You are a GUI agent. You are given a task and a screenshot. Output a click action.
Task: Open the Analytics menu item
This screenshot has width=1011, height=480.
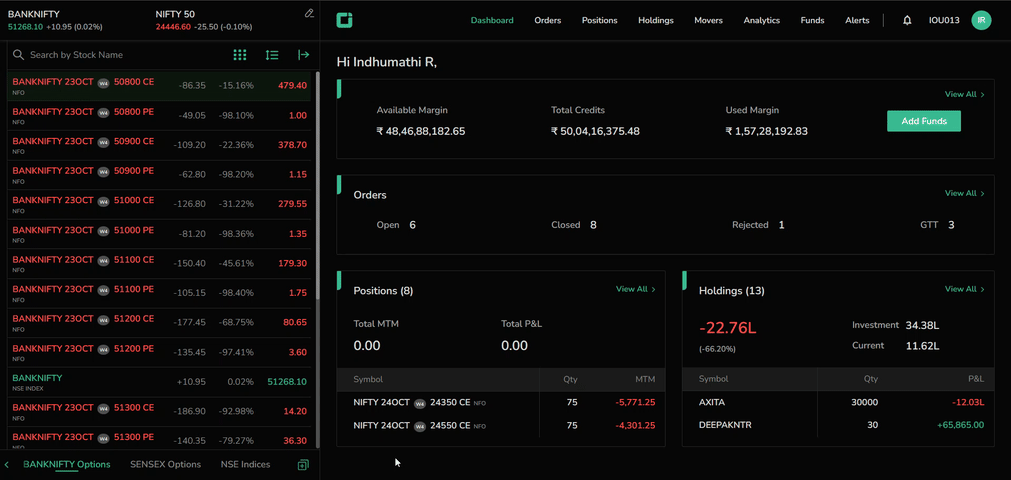(761, 20)
